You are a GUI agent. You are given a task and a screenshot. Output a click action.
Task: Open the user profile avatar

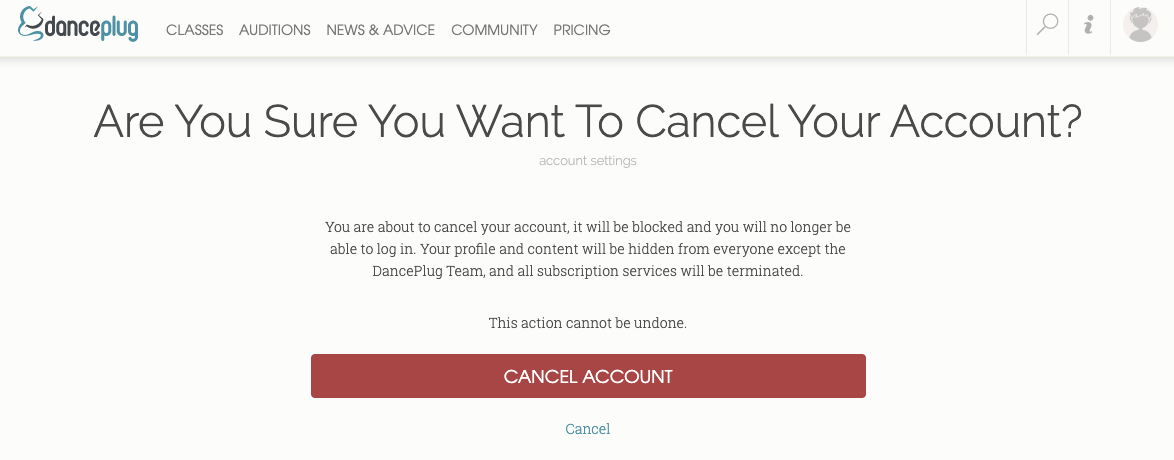coord(1140,25)
